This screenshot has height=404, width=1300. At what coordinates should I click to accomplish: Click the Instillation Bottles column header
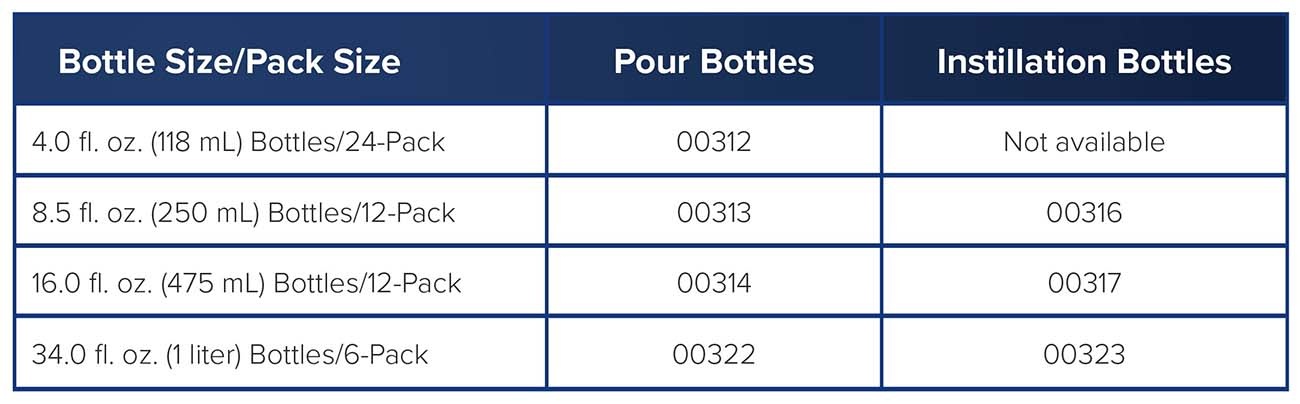(1084, 62)
